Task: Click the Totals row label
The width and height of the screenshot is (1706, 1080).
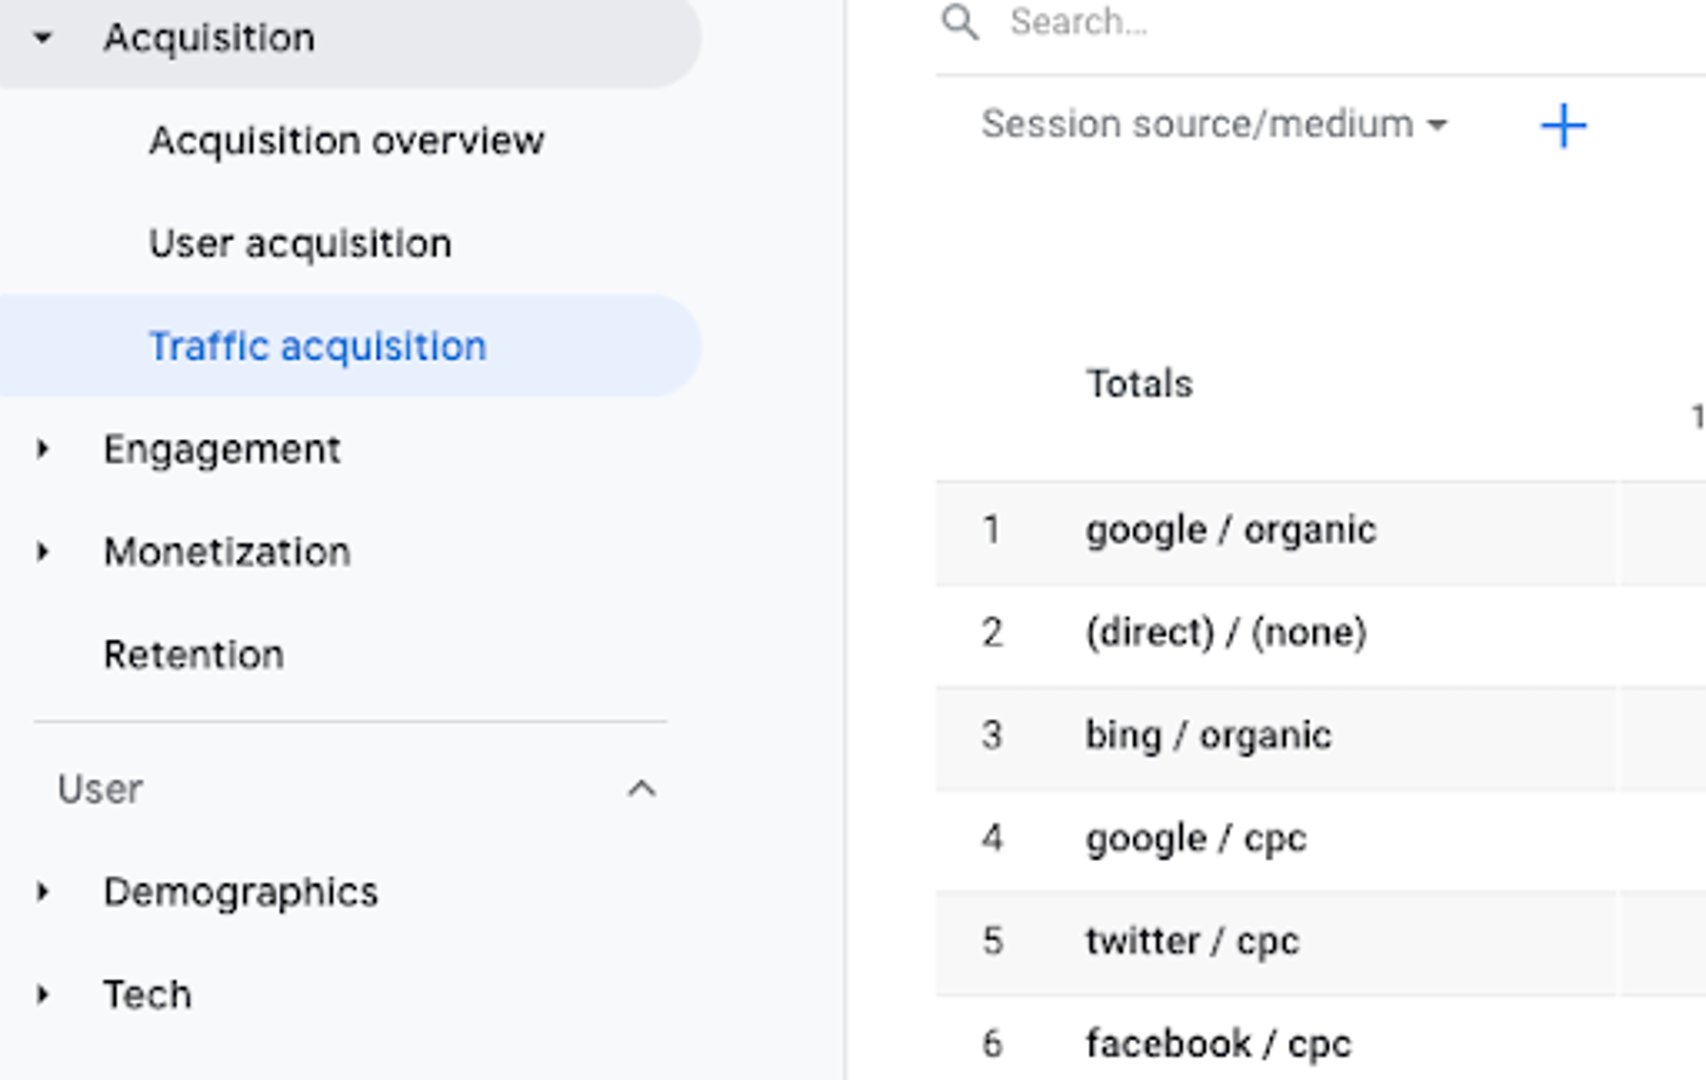Action: pos(1140,384)
